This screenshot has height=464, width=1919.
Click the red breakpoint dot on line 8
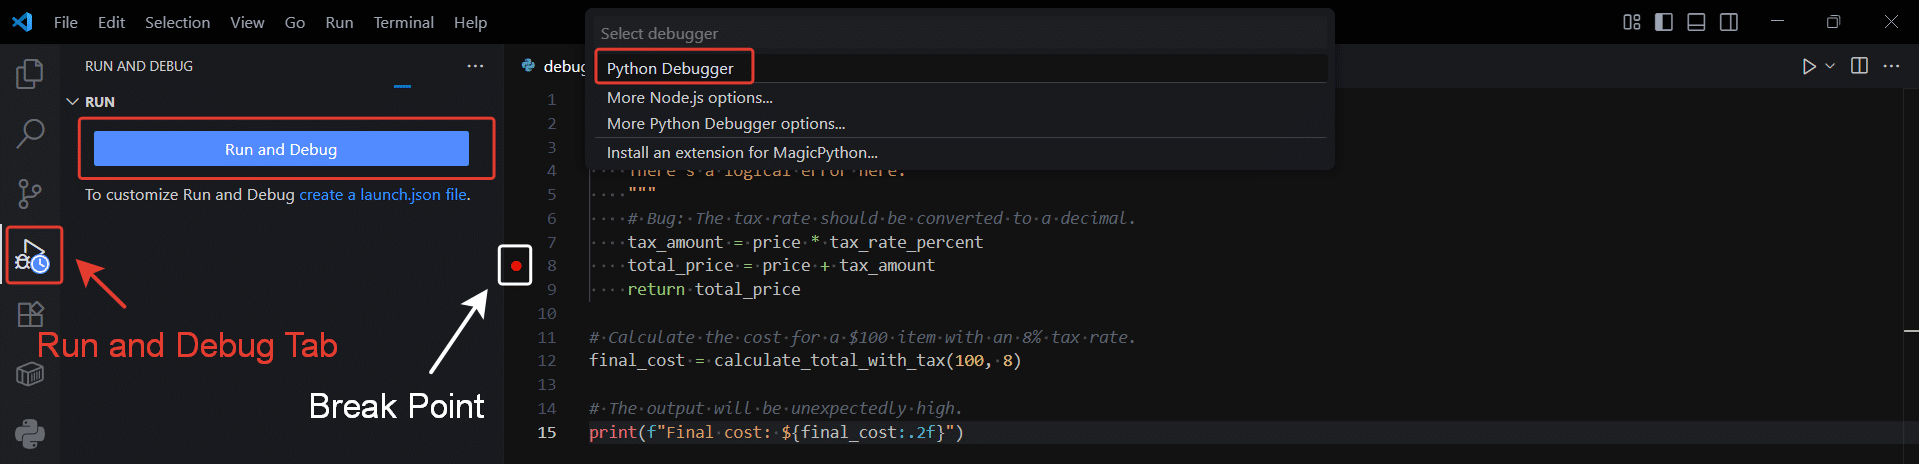(515, 266)
